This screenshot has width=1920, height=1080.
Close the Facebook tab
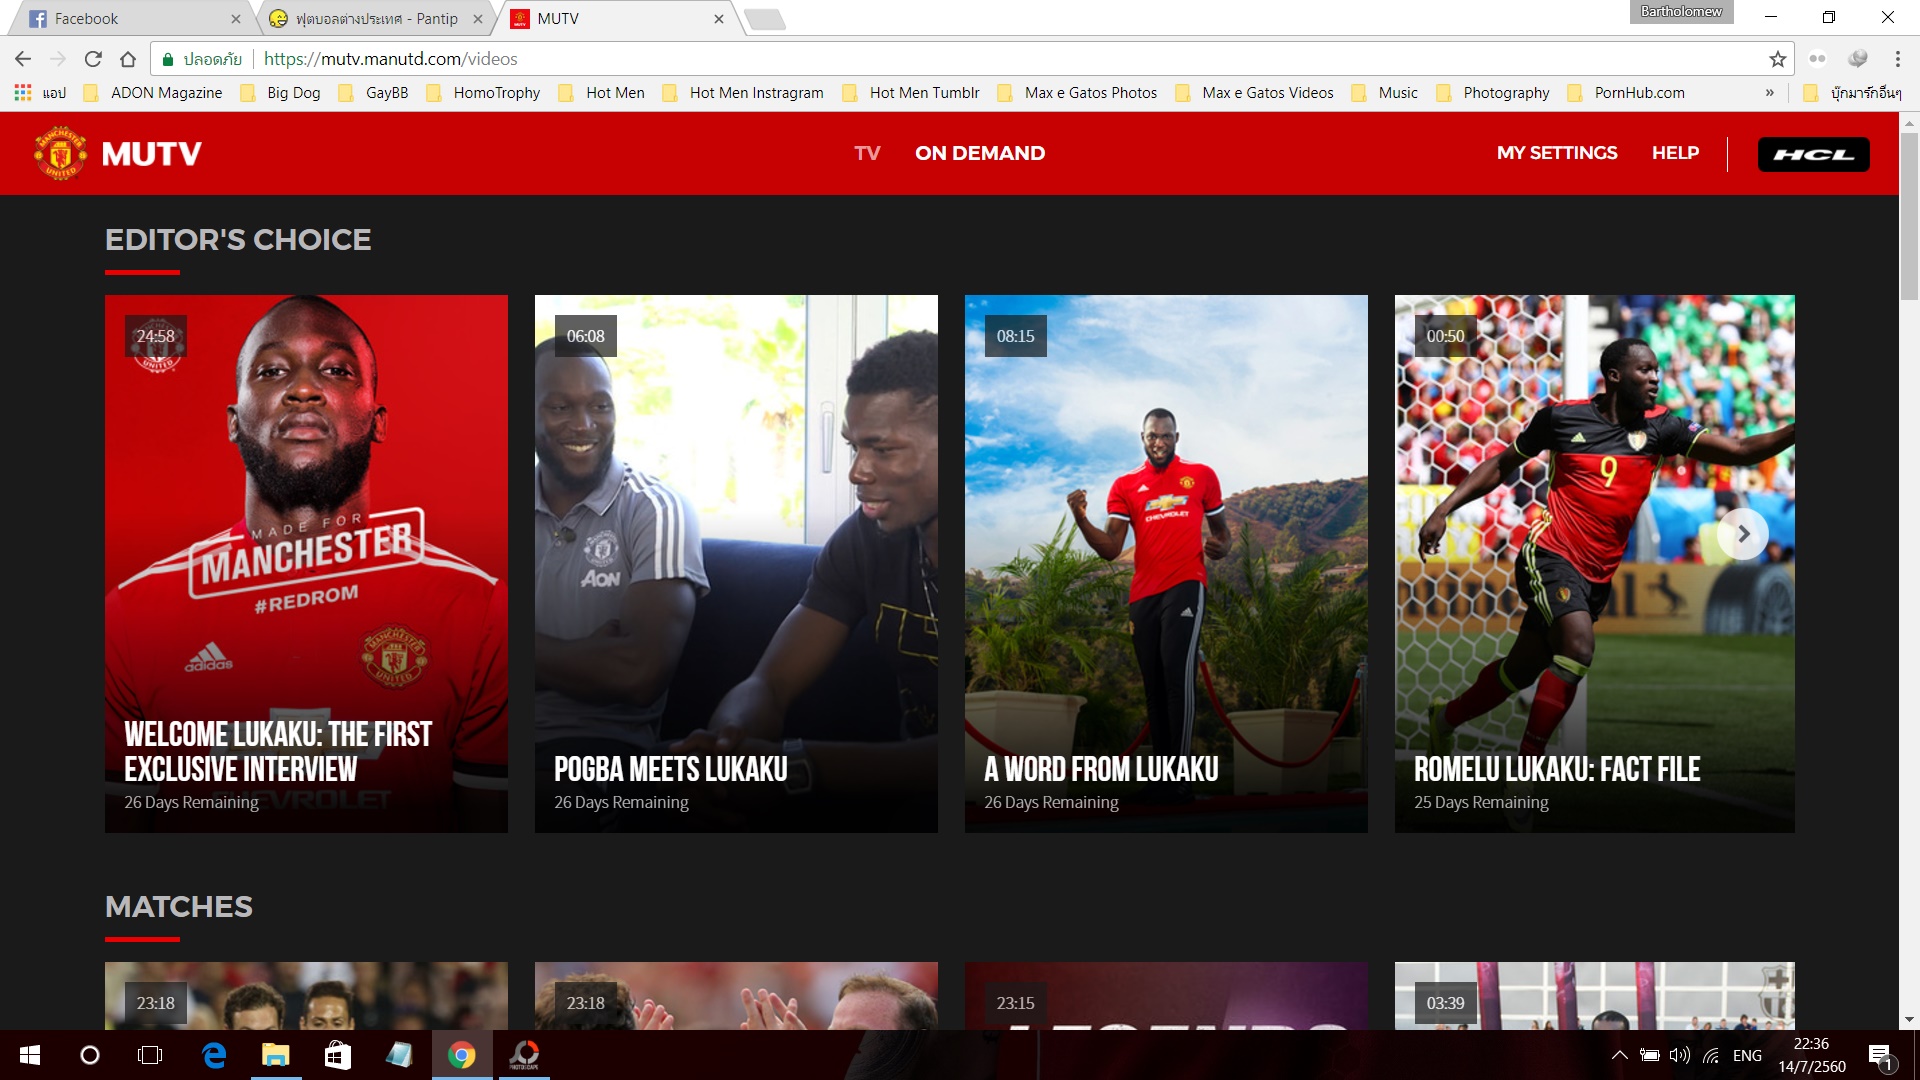tap(236, 19)
